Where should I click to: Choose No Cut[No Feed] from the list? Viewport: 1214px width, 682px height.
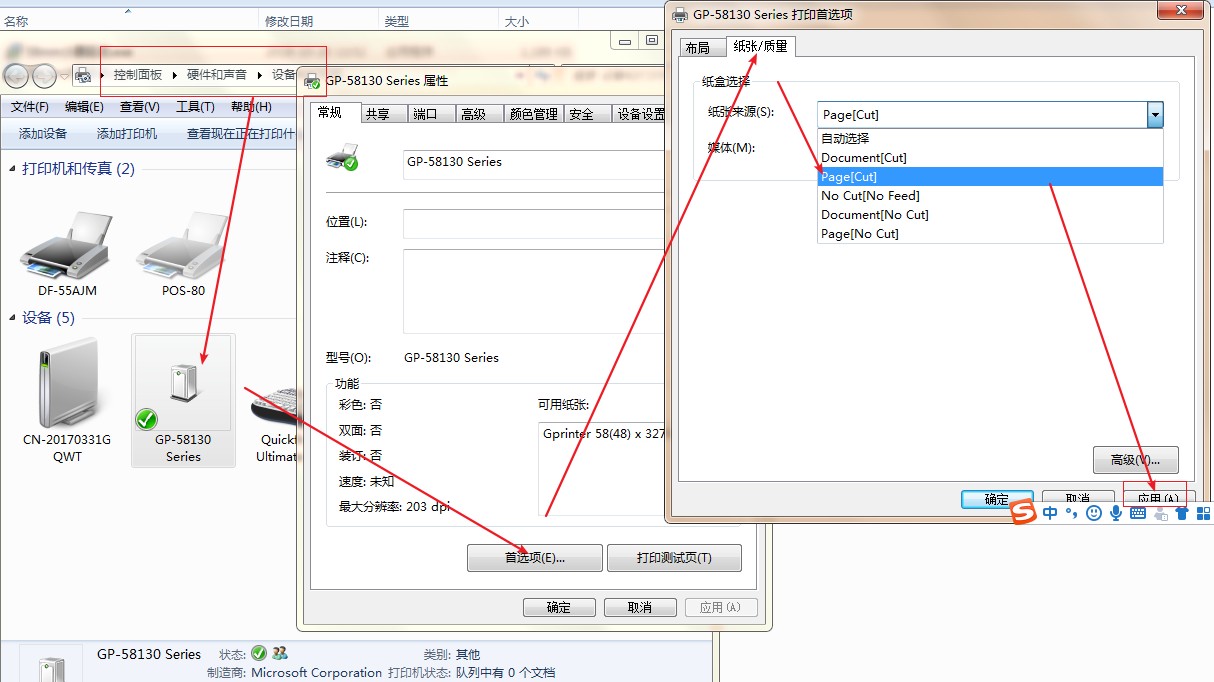pos(990,195)
